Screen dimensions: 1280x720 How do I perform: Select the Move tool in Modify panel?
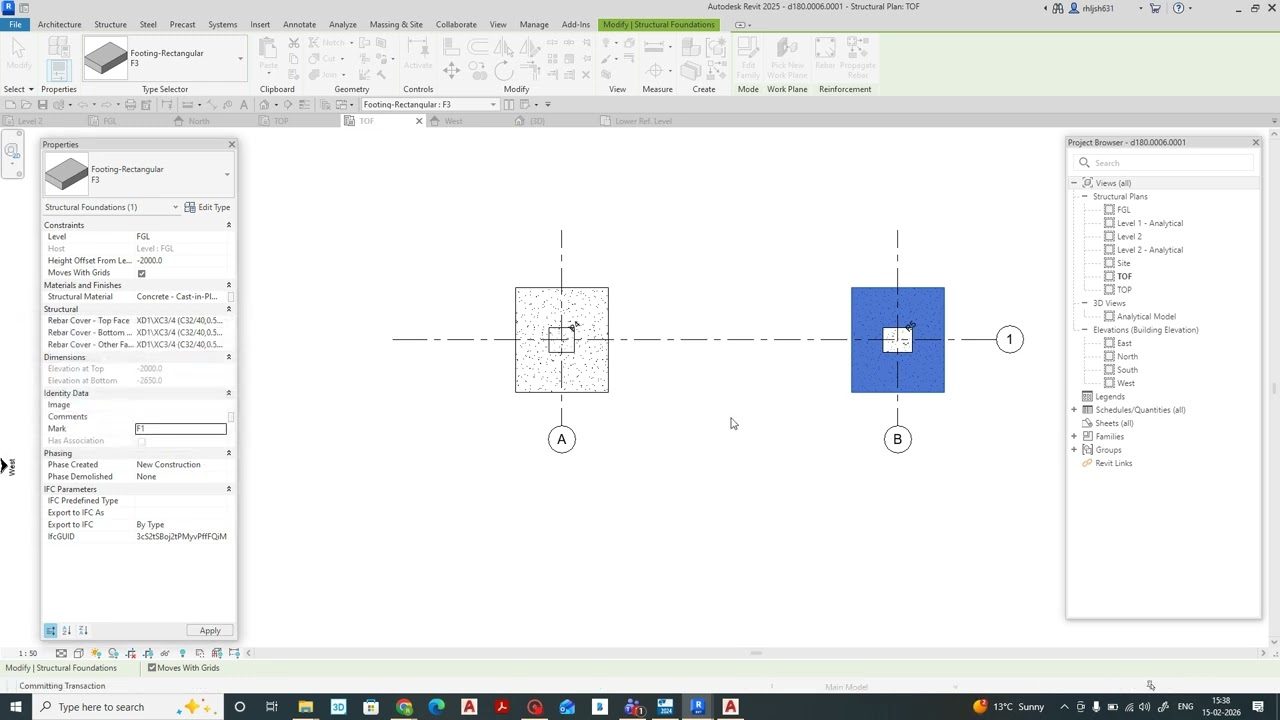tap(451, 69)
